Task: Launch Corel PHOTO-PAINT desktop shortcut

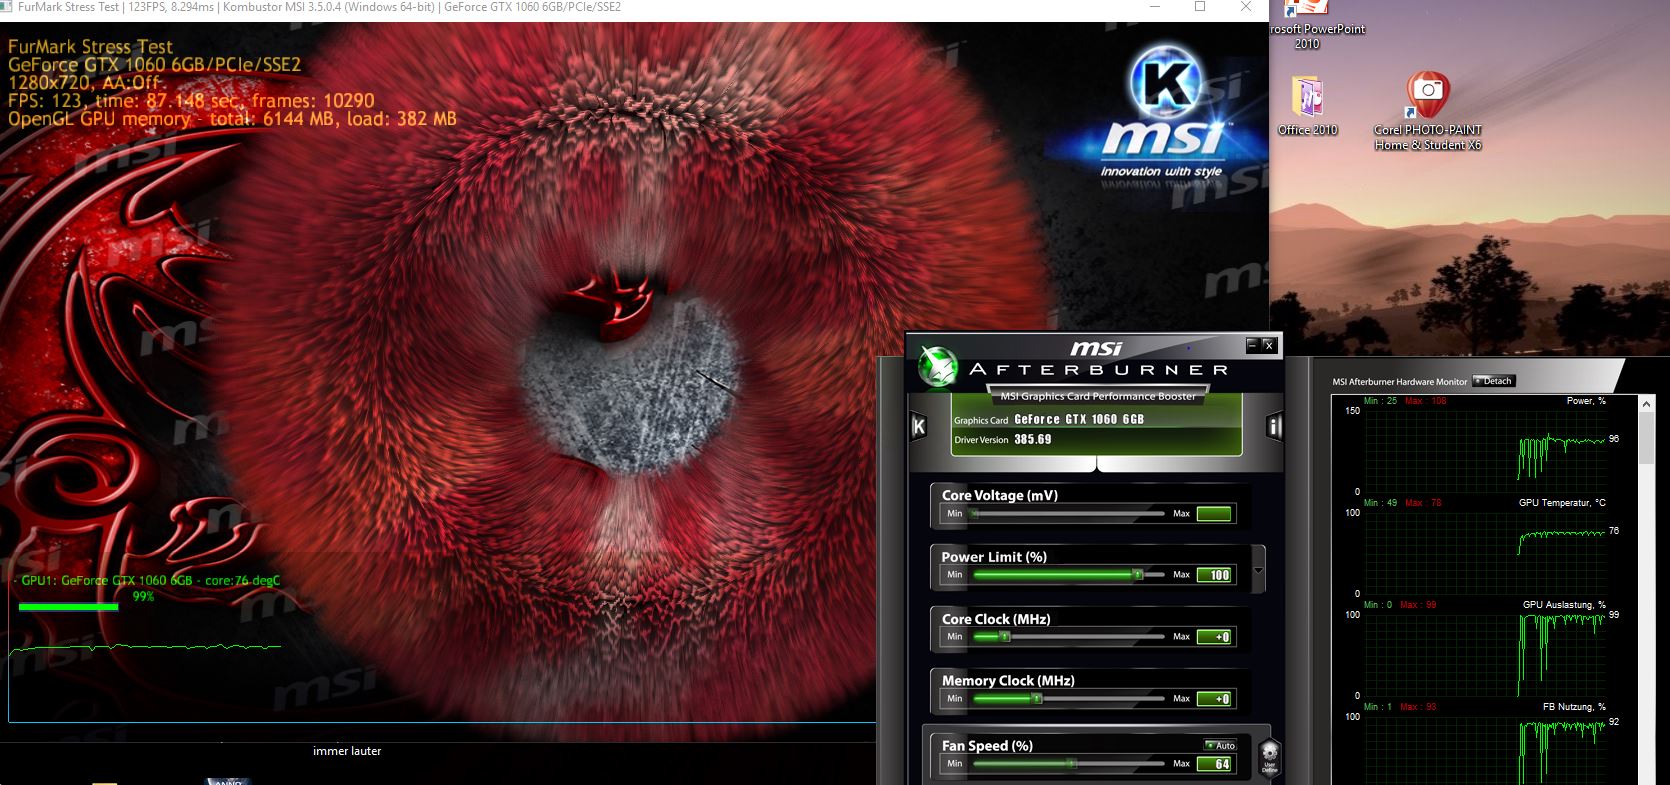Action: click(1428, 111)
